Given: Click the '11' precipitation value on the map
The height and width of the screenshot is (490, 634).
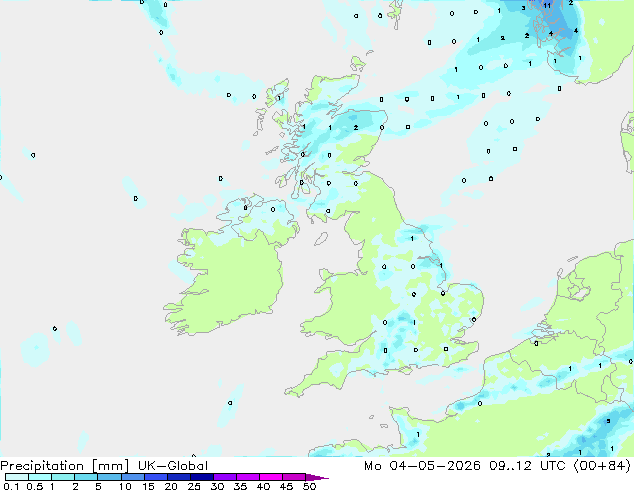Looking at the screenshot, I should click(547, 6).
